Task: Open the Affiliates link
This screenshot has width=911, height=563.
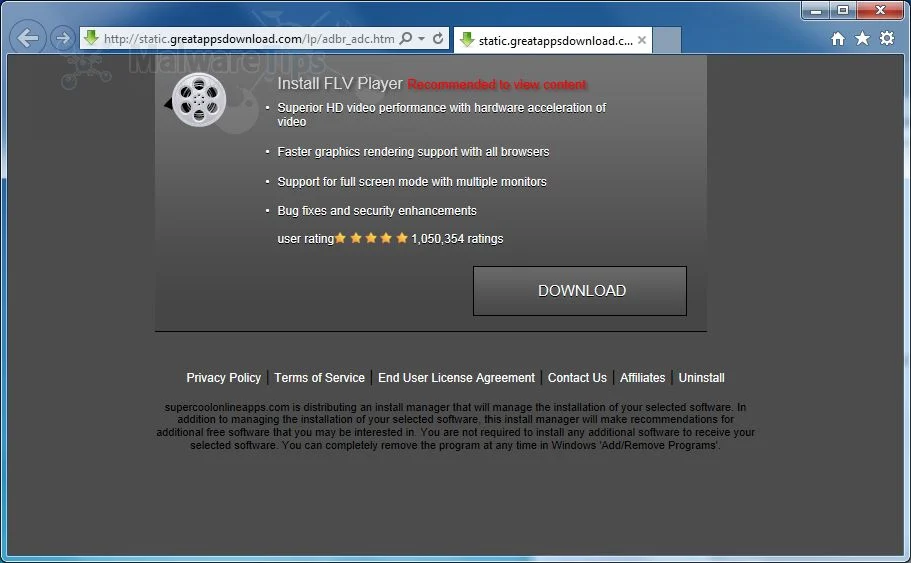Action: (643, 378)
